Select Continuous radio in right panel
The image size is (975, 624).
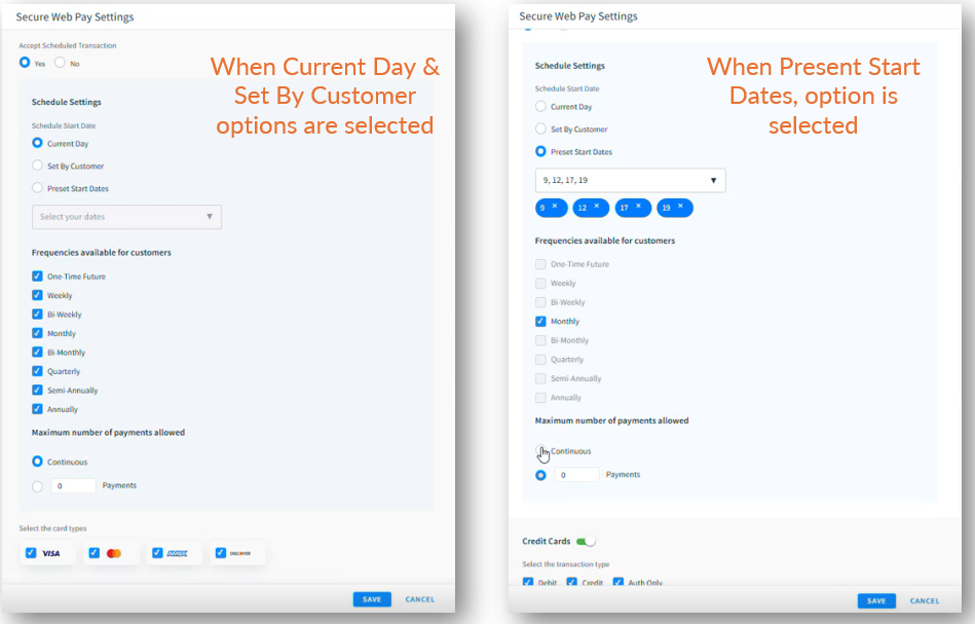point(541,451)
